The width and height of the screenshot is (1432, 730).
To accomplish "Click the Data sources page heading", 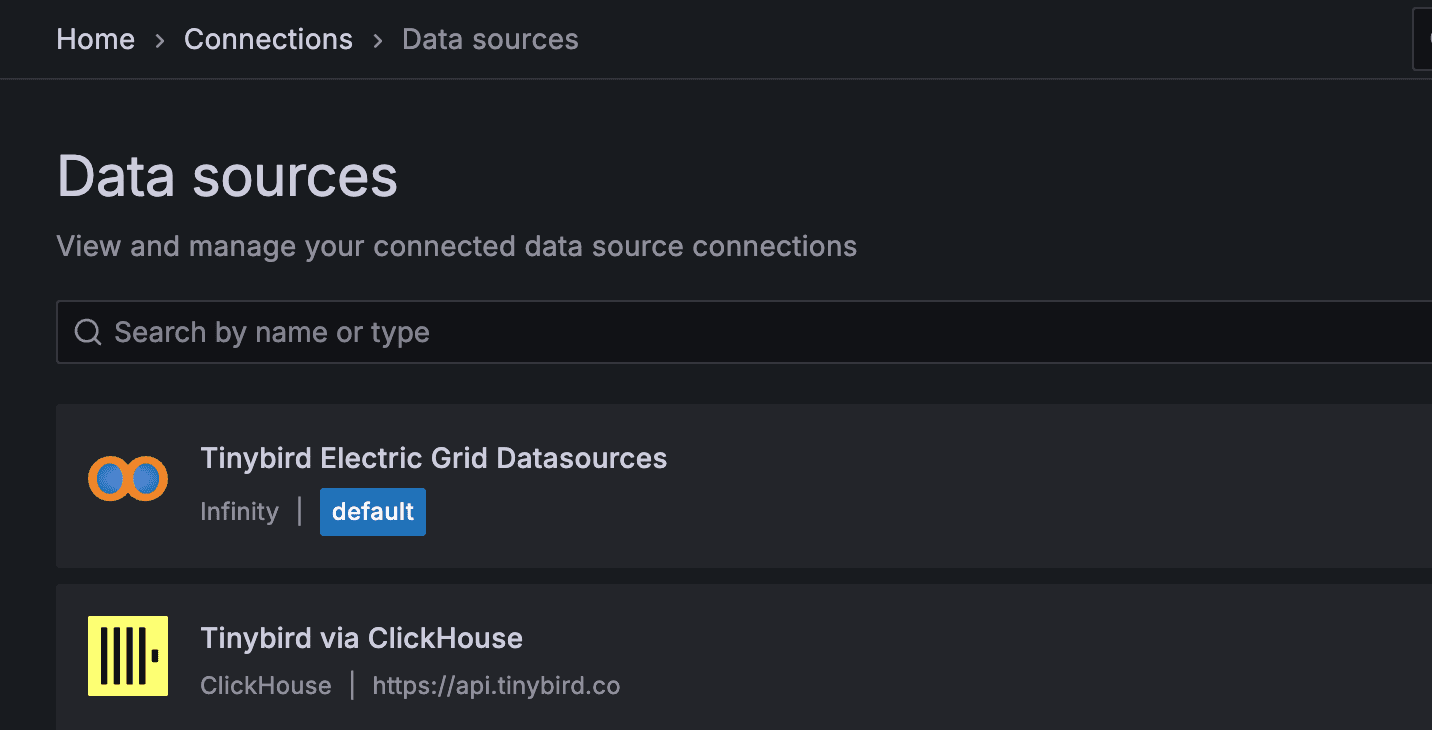I will point(227,176).
